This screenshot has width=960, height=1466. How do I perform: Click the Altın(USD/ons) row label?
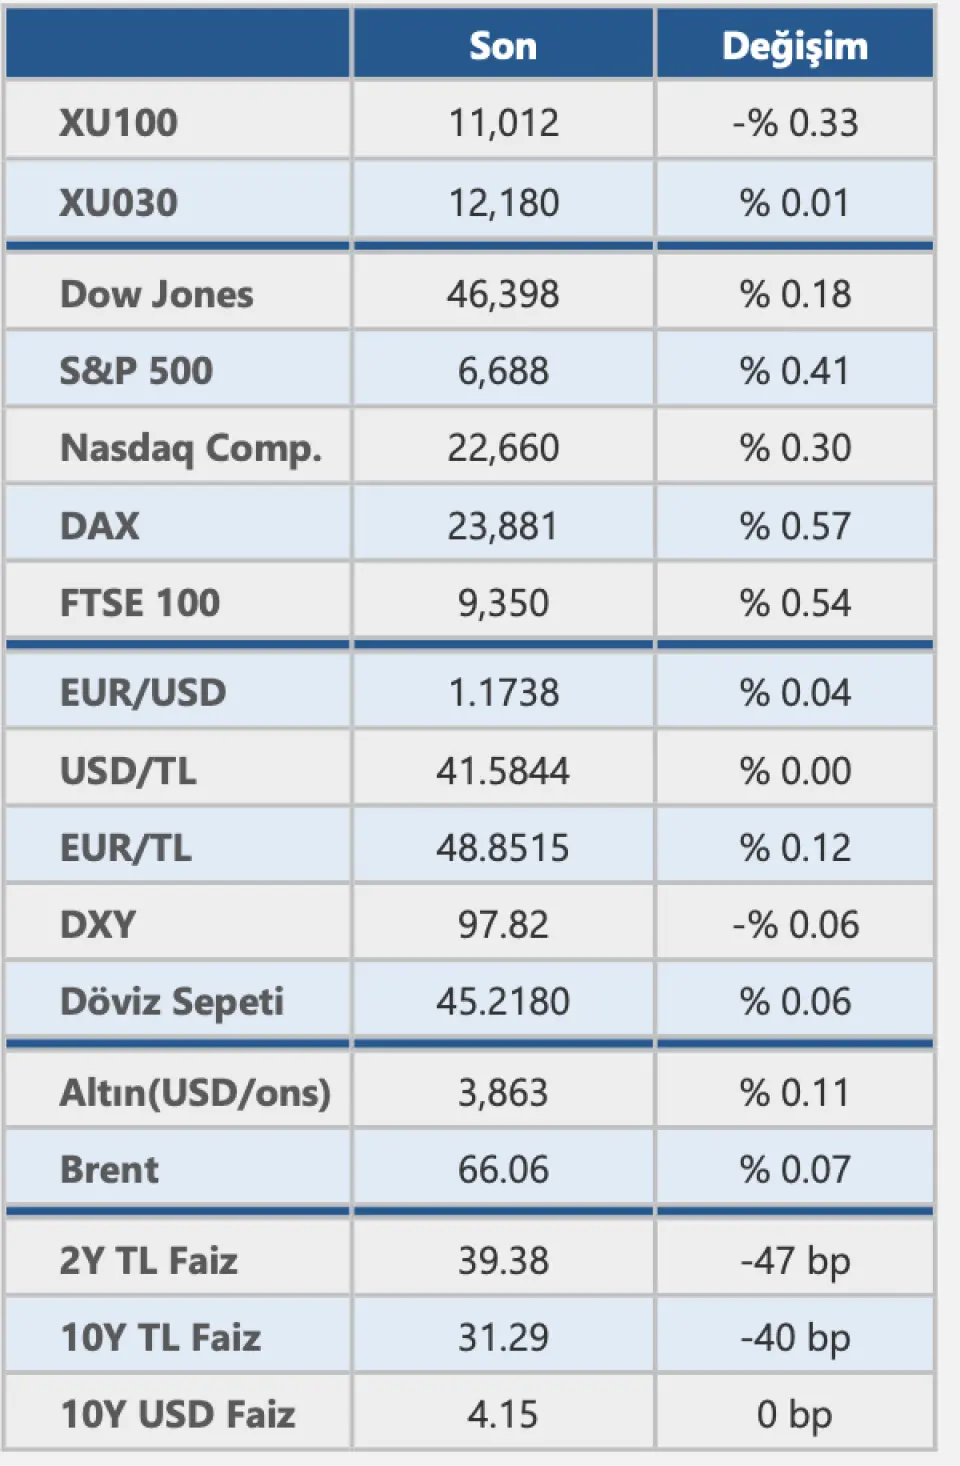click(195, 1092)
